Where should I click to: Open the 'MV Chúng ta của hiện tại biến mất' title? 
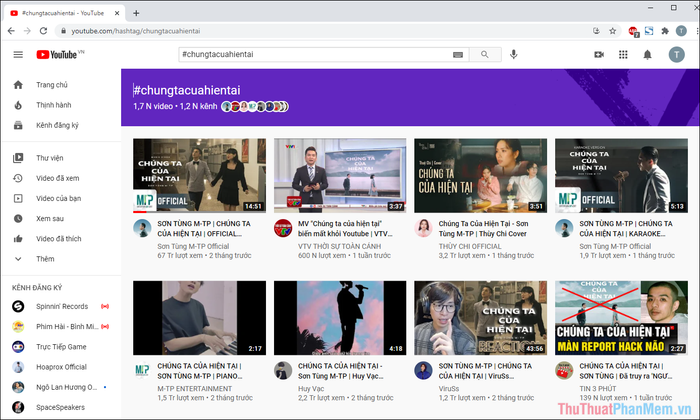click(345, 229)
